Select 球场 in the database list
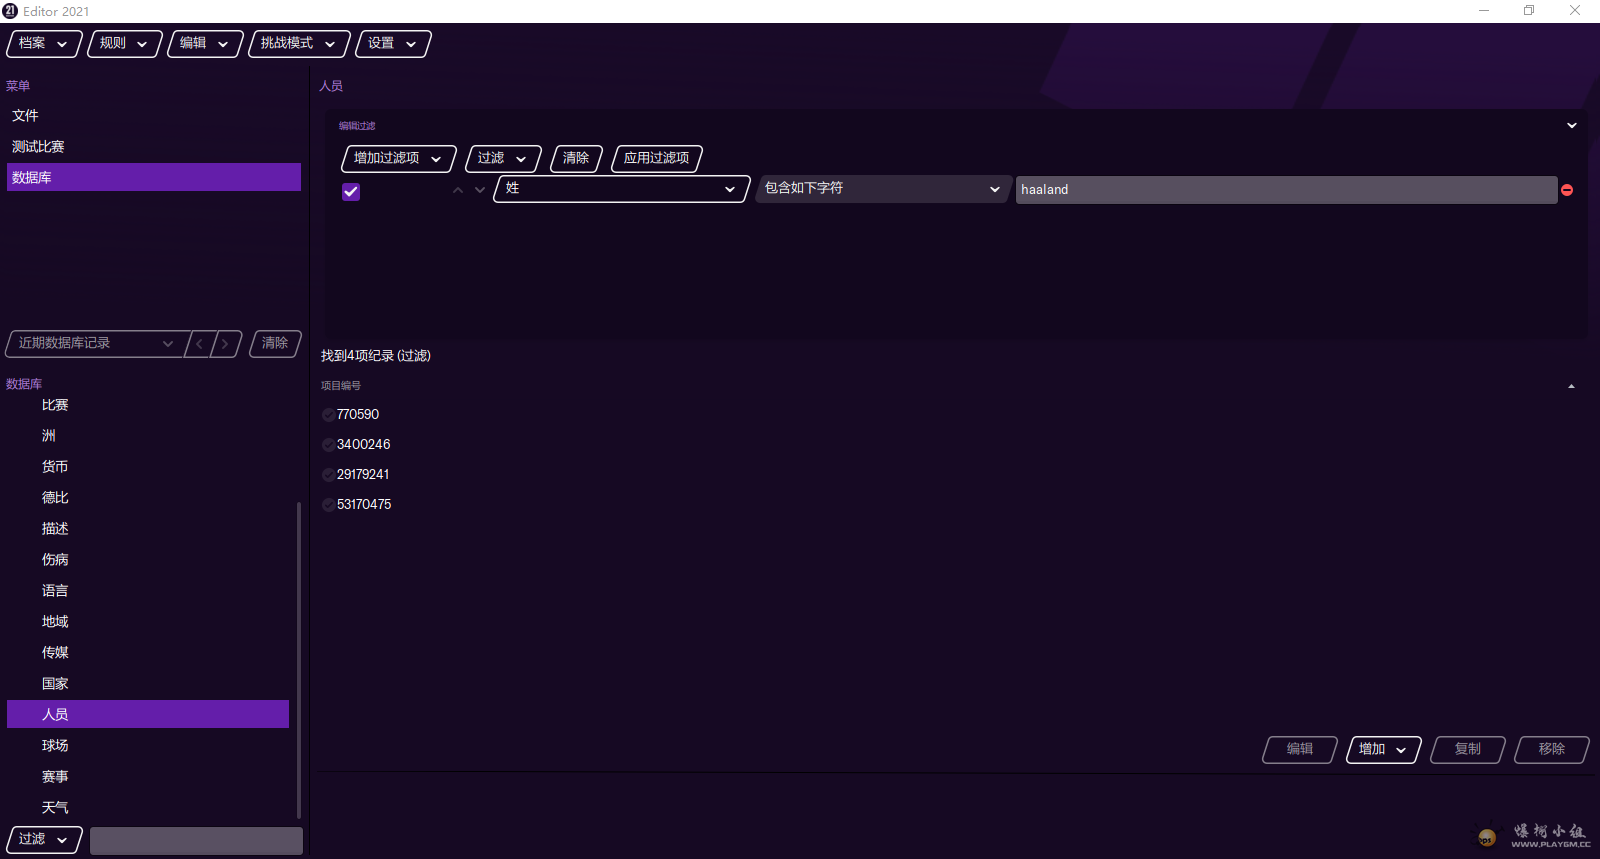 55,746
